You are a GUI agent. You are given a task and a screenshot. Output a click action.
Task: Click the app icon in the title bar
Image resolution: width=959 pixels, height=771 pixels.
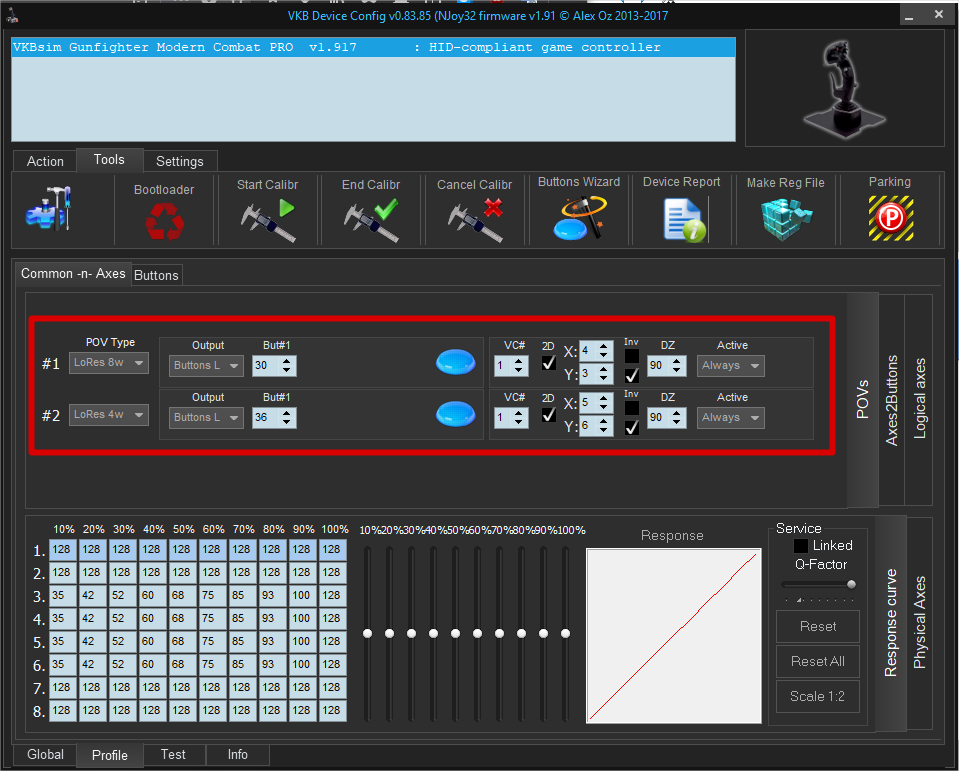point(11,15)
